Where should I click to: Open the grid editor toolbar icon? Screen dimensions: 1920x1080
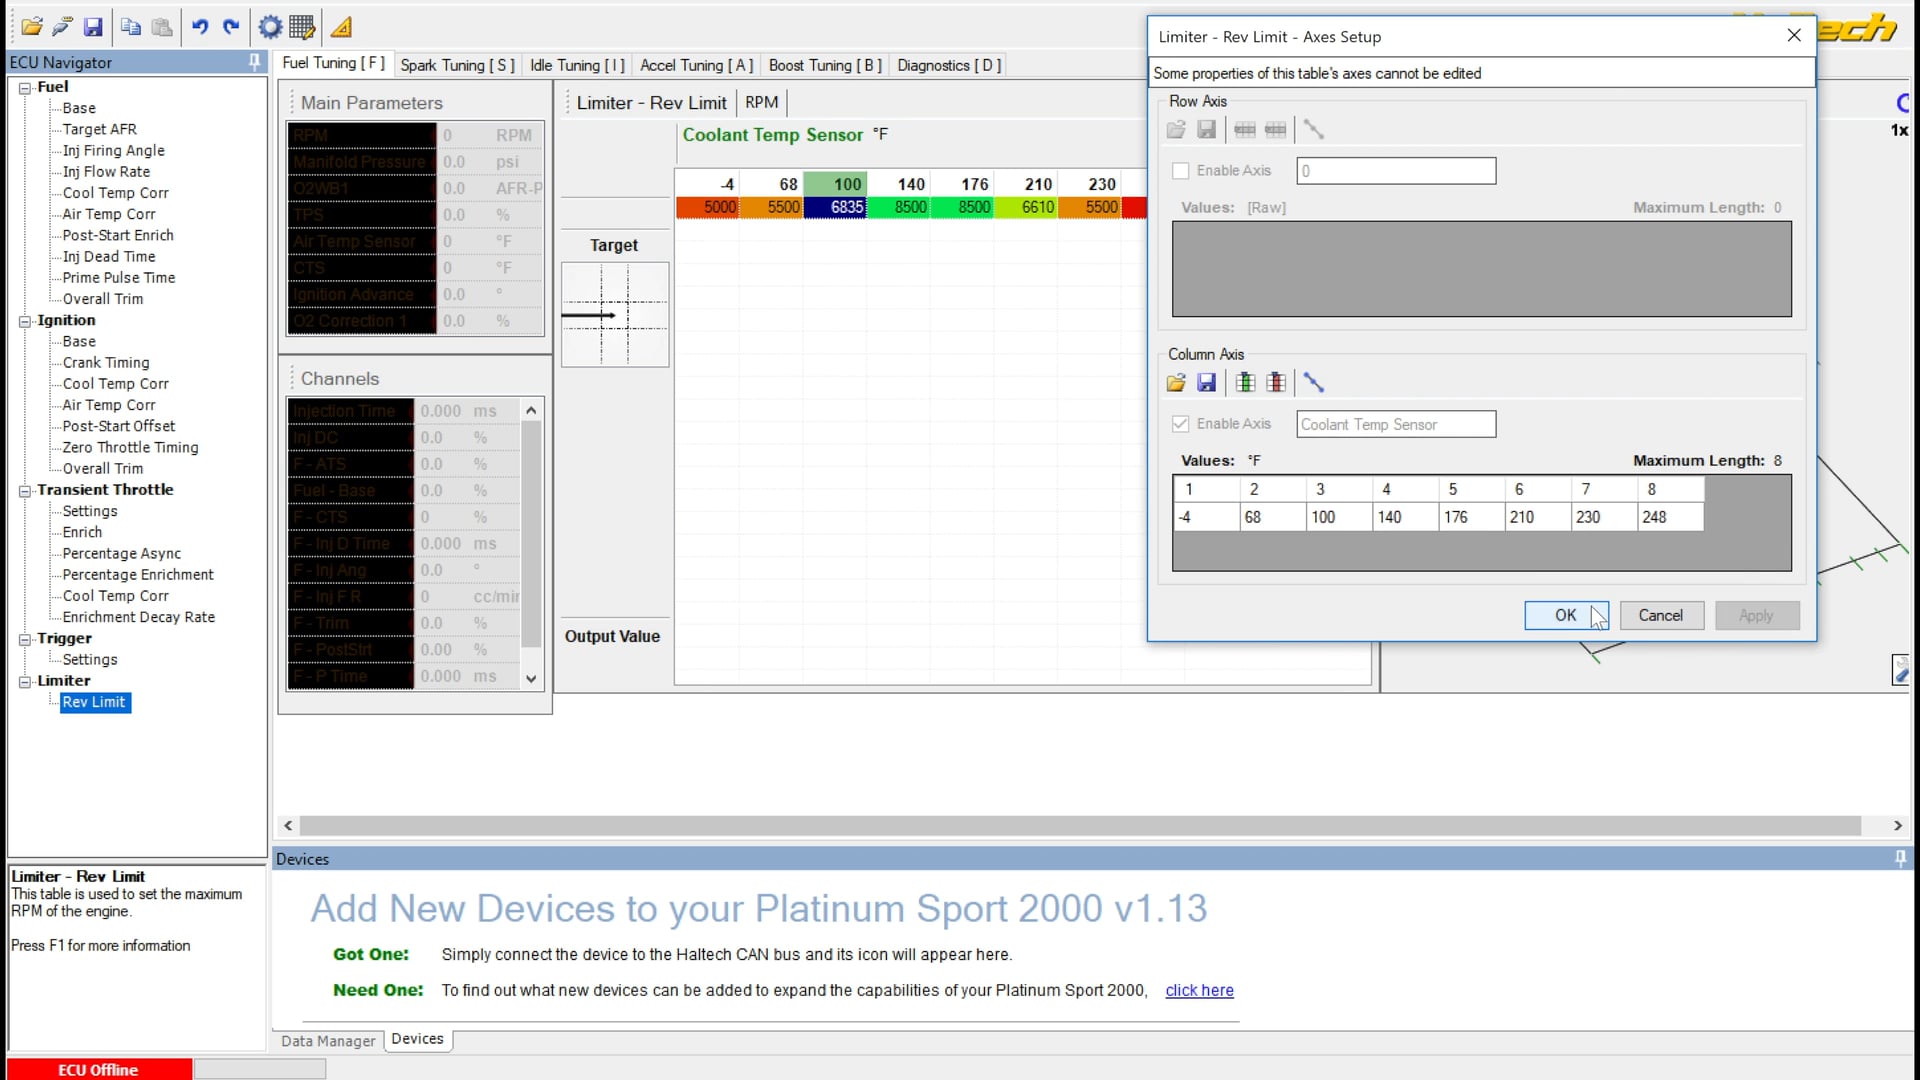(x=300, y=27)
